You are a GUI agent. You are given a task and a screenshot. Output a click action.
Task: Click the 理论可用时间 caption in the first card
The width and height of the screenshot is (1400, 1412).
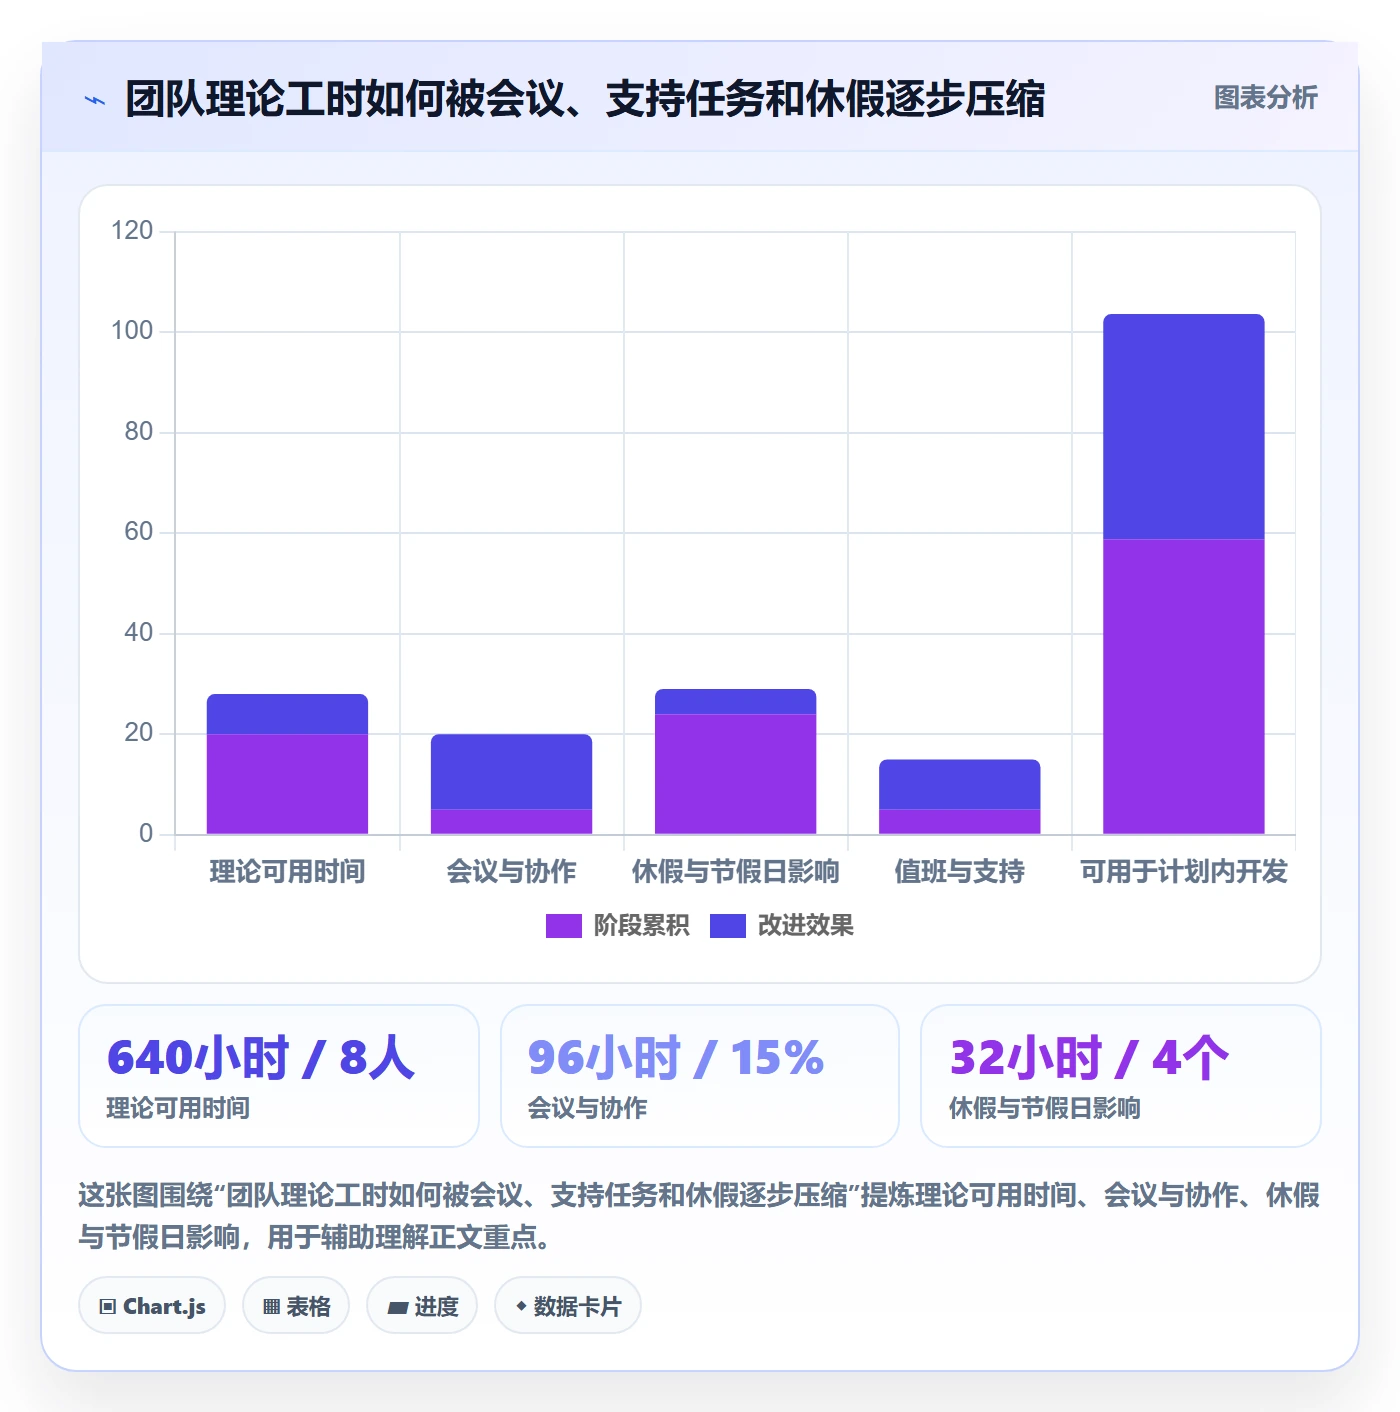point(178,1108)
